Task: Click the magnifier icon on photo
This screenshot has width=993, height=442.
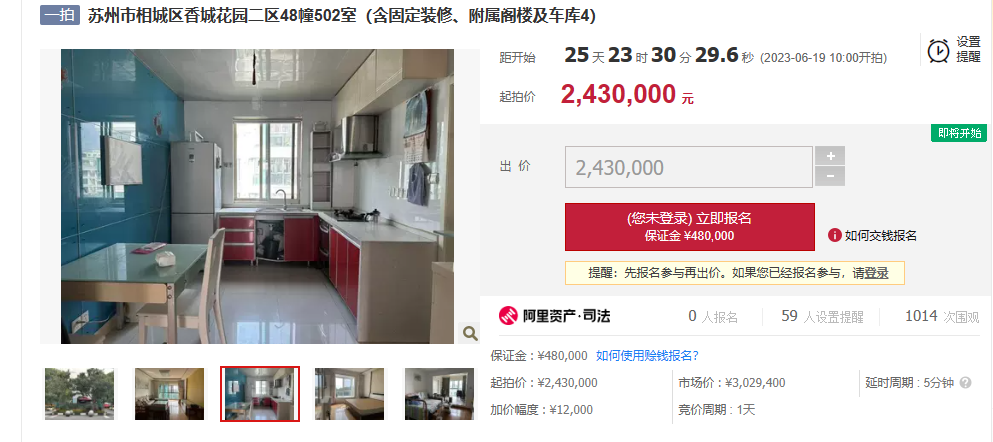Action: click(x=469, y=333)
